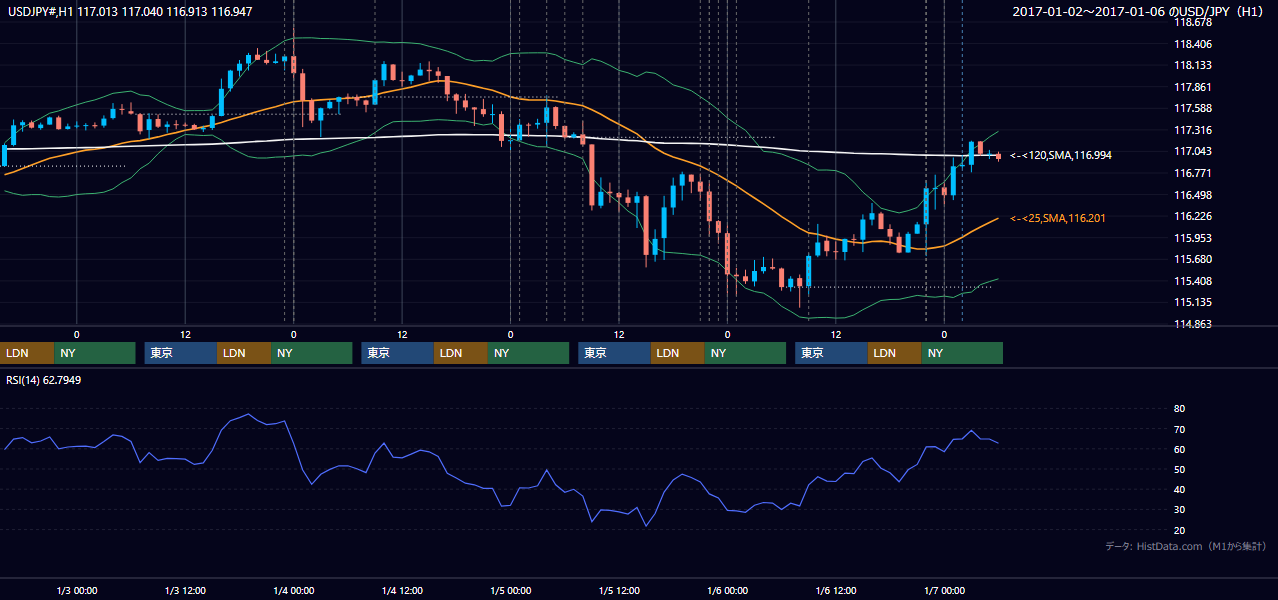This screenshot has width=1278, height=600.
Task: Click the RSI level label 70
Action: 1179,429
